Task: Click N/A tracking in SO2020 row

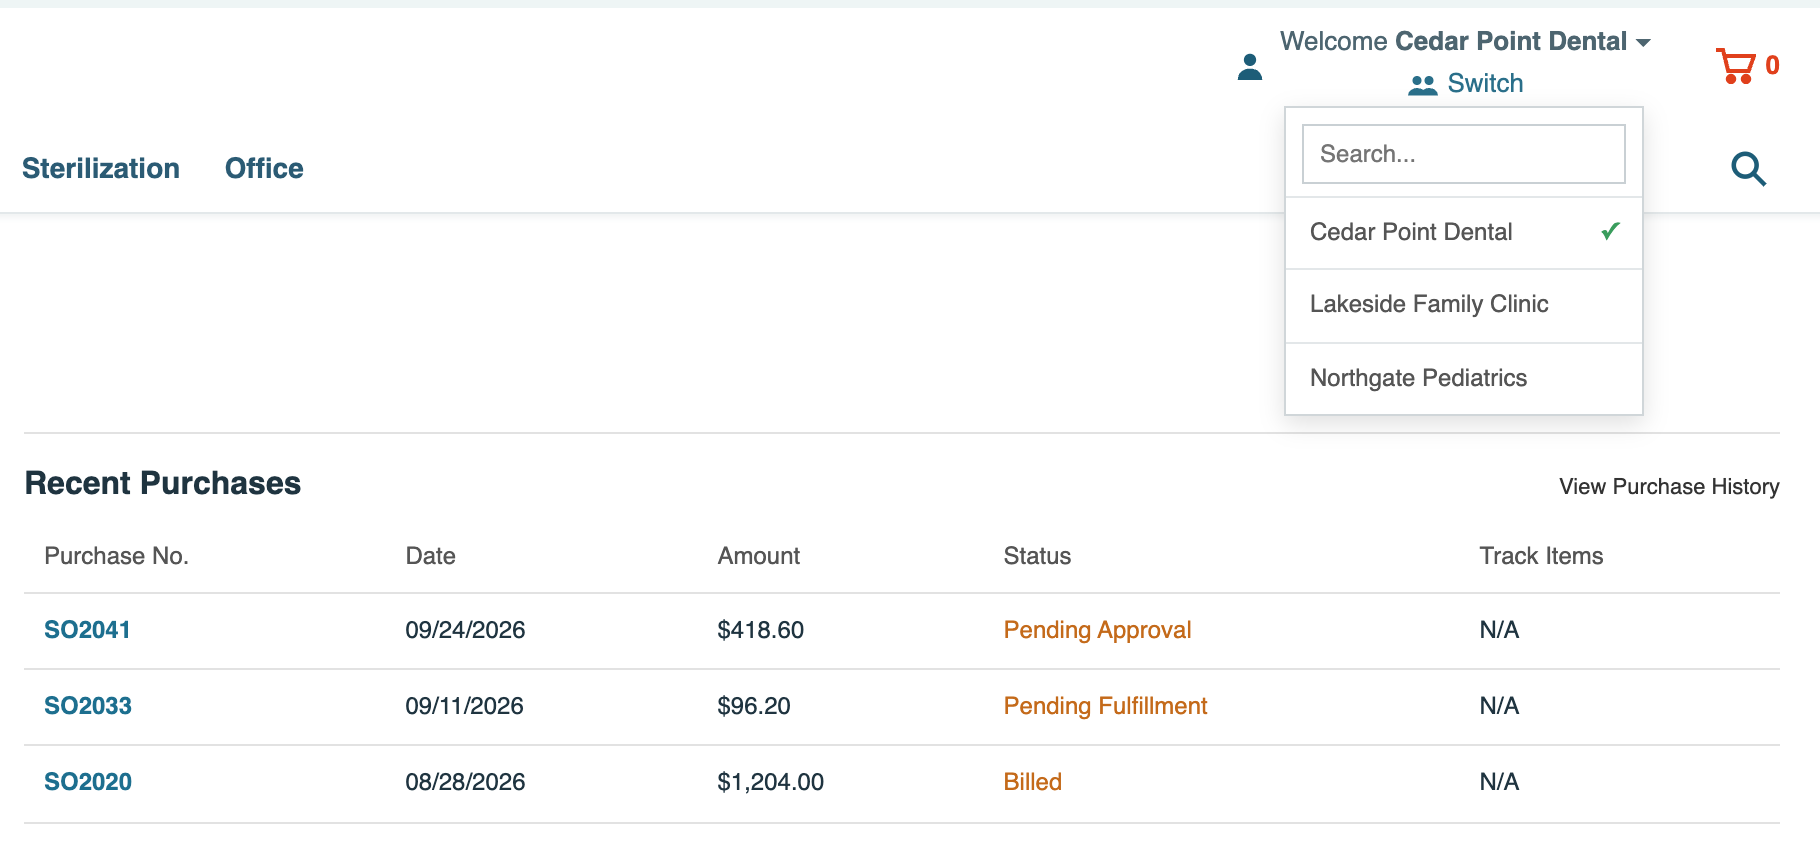Action: pos(1499,782)
